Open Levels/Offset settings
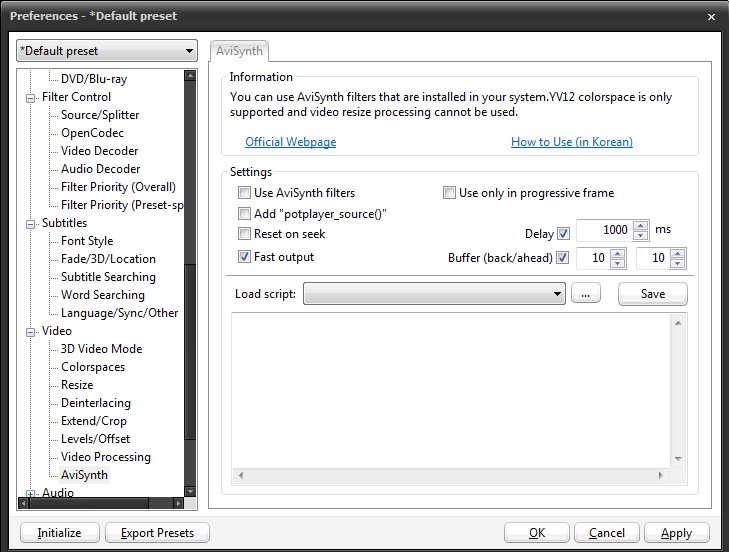The width and height of the screenshot is (729, 552). coord(95,439)
